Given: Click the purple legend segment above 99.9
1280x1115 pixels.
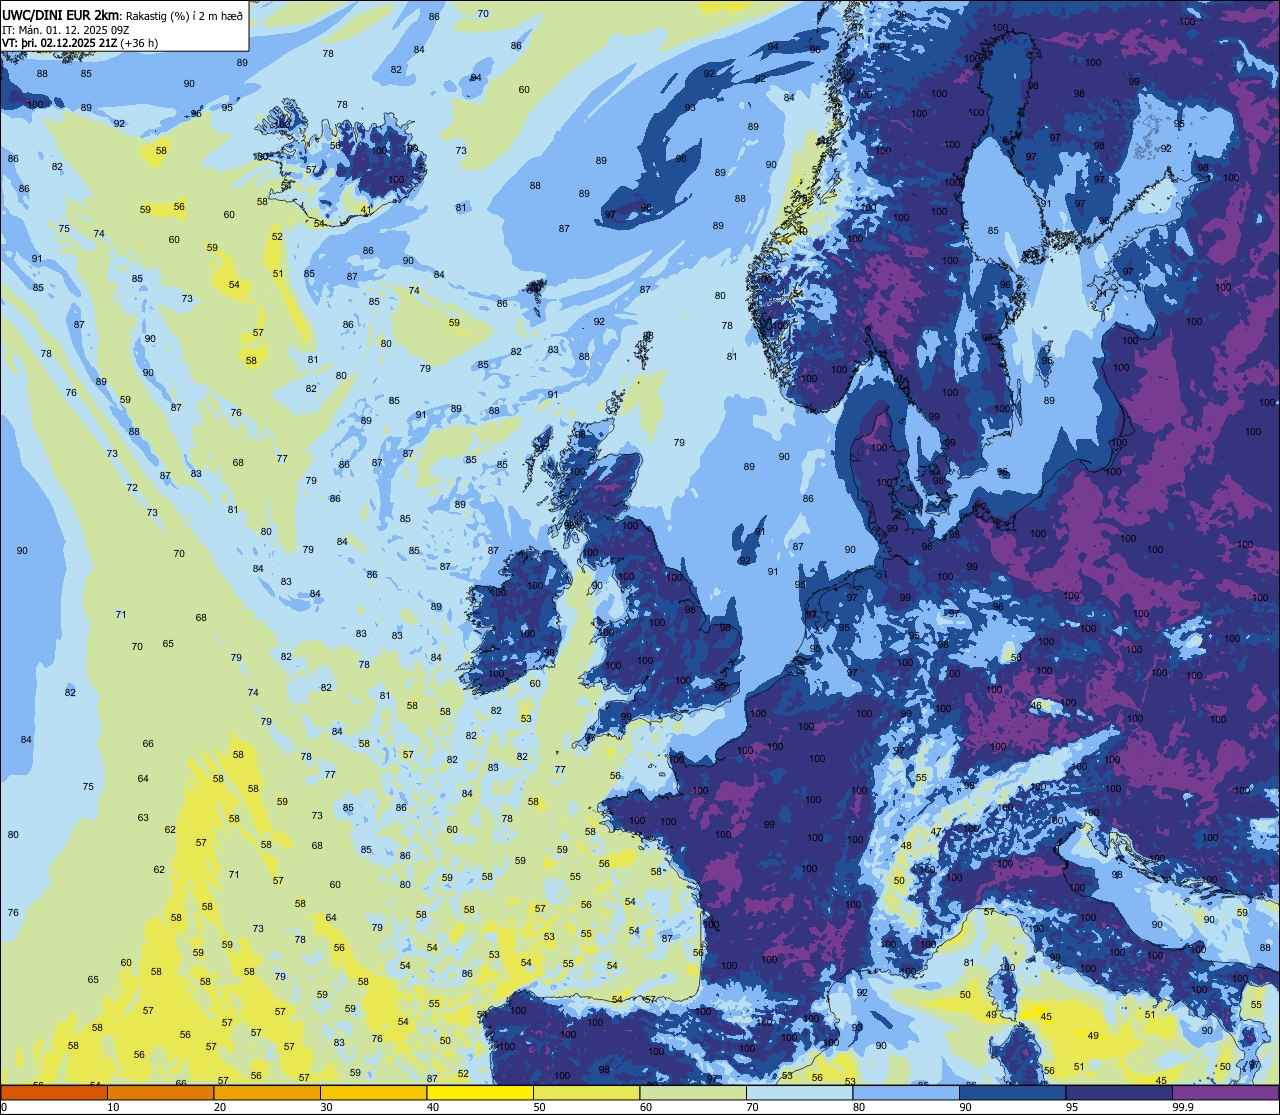Looking at the screenshot, I should tap(1225, 1092).
